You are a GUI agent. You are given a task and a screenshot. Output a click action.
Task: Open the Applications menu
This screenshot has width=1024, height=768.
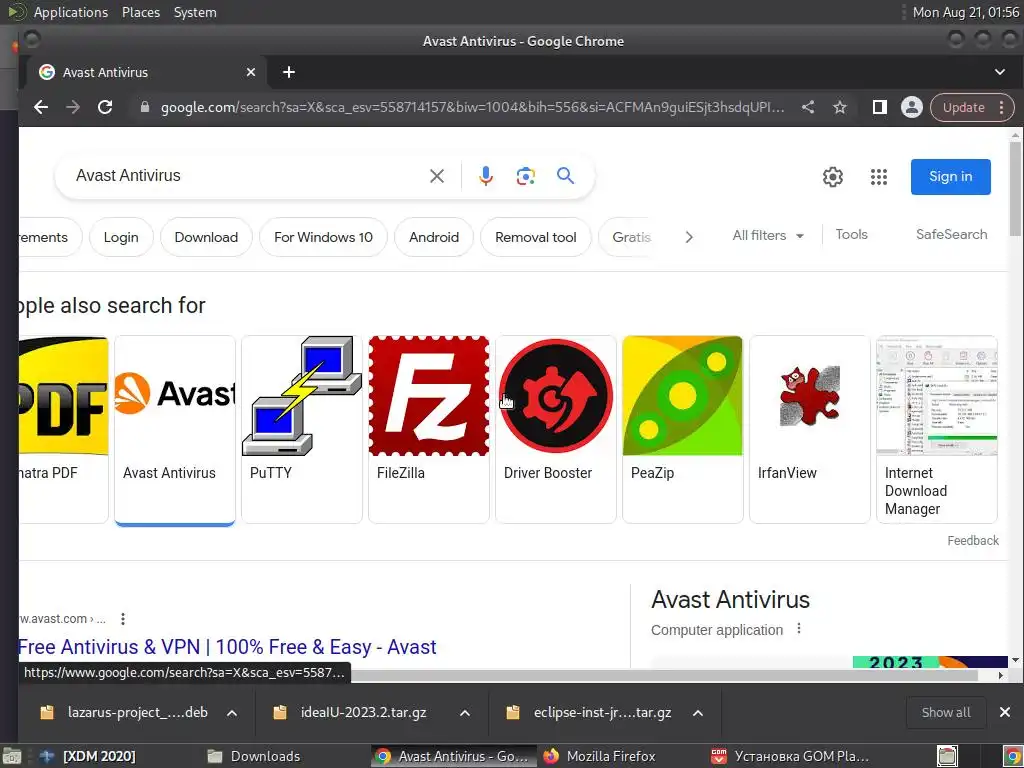(x=71, y=12)
